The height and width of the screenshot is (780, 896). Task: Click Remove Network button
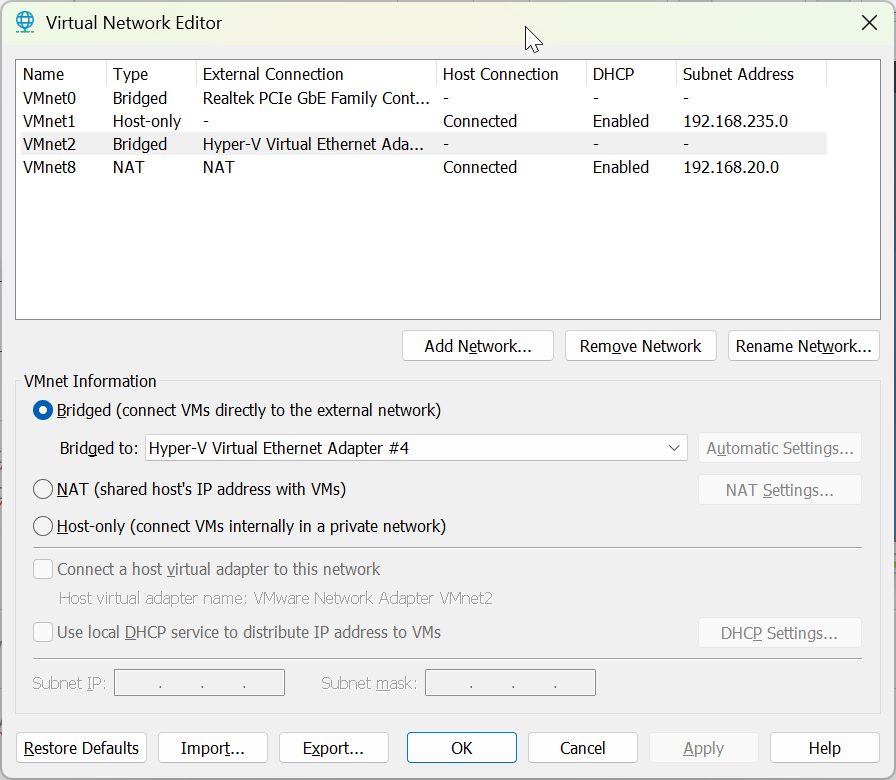[x=640, y=346]
